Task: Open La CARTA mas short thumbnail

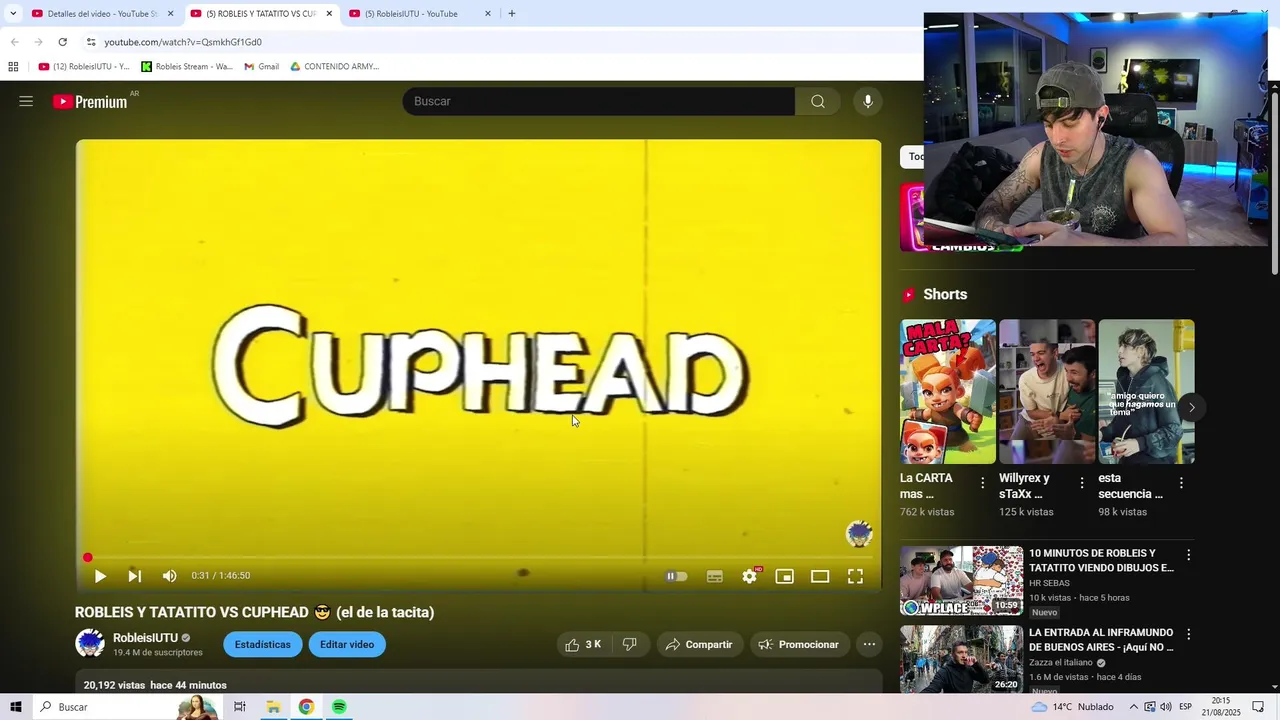Action: [x=948, y=391]
